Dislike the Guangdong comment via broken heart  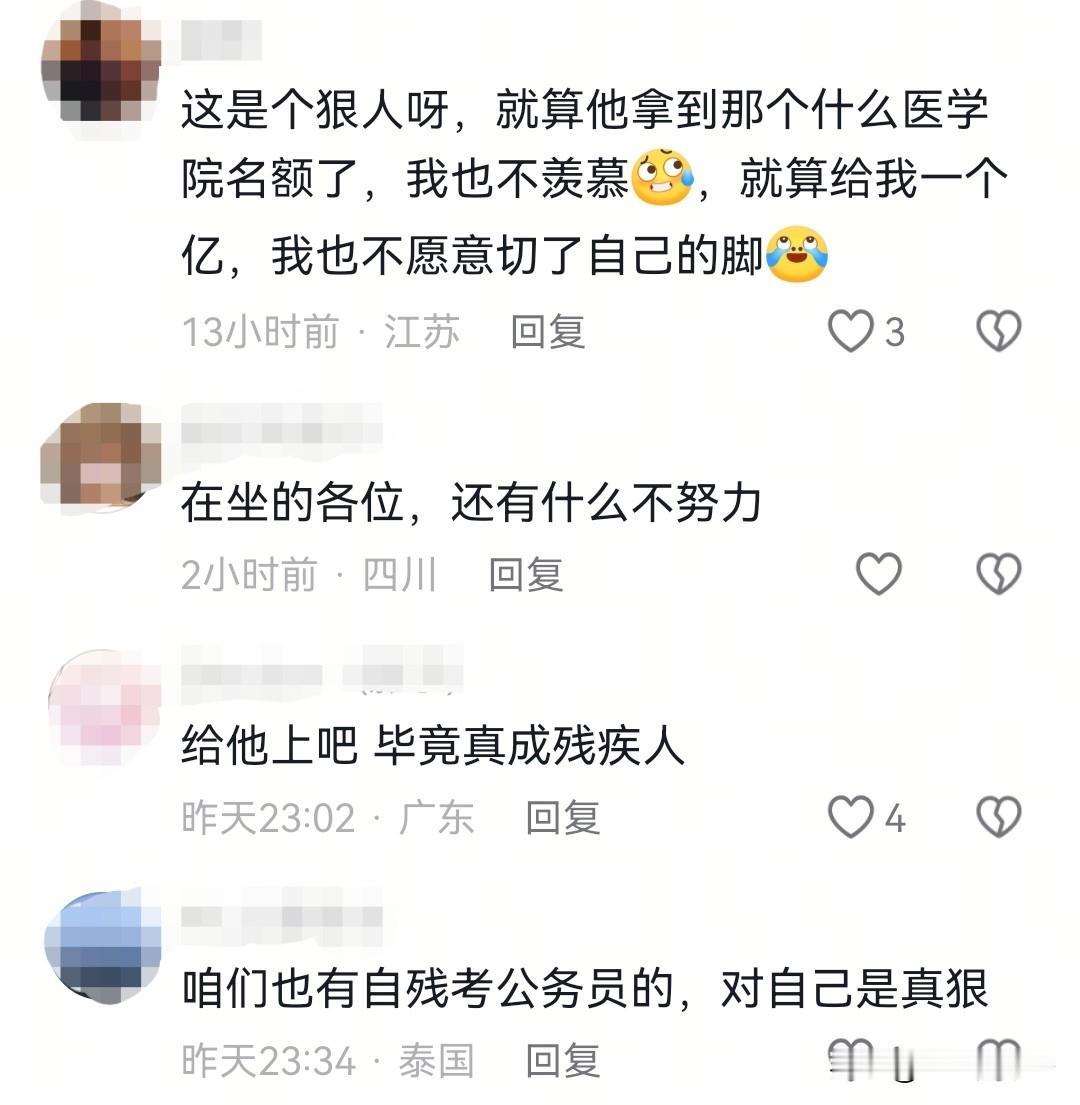[998, 817]
